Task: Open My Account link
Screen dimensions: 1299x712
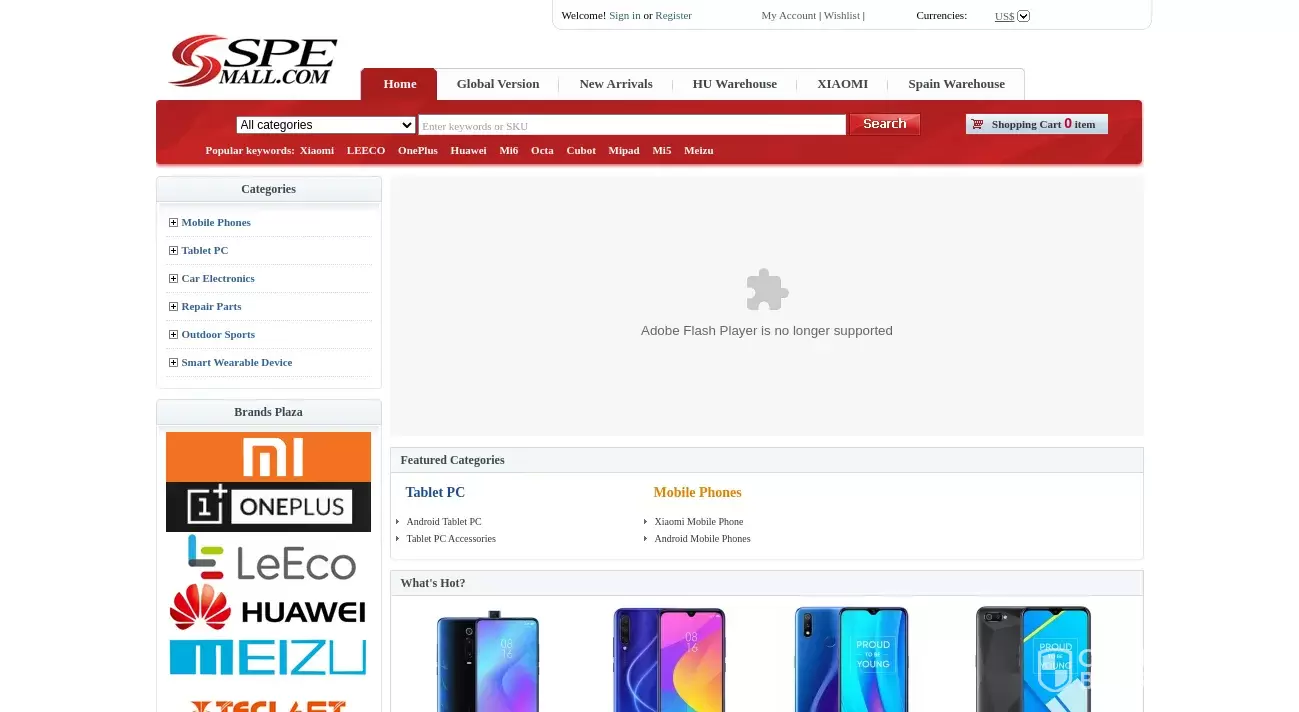Action: pyautogui.click(x=789, y=15)
